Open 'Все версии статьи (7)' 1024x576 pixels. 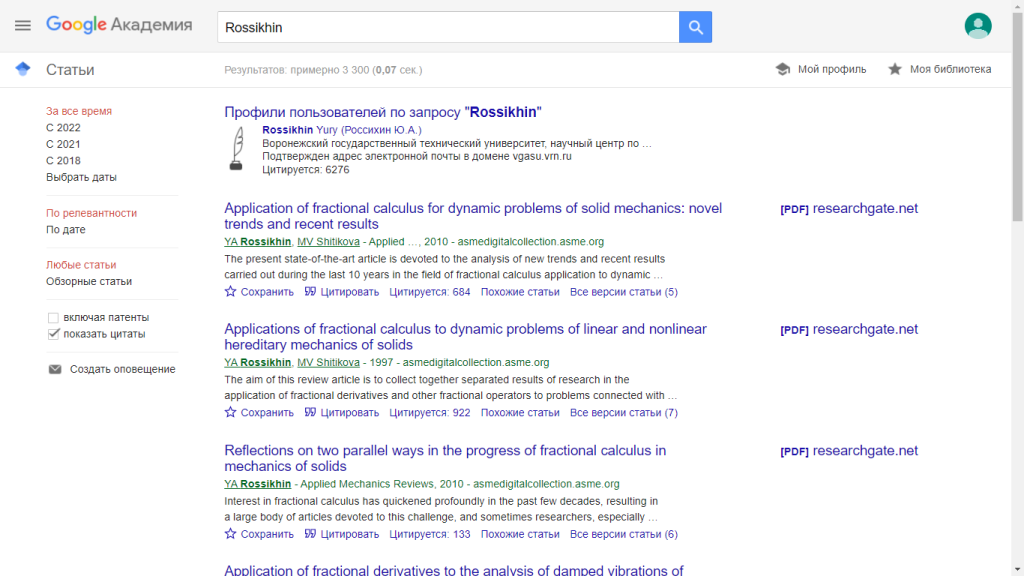624,413
